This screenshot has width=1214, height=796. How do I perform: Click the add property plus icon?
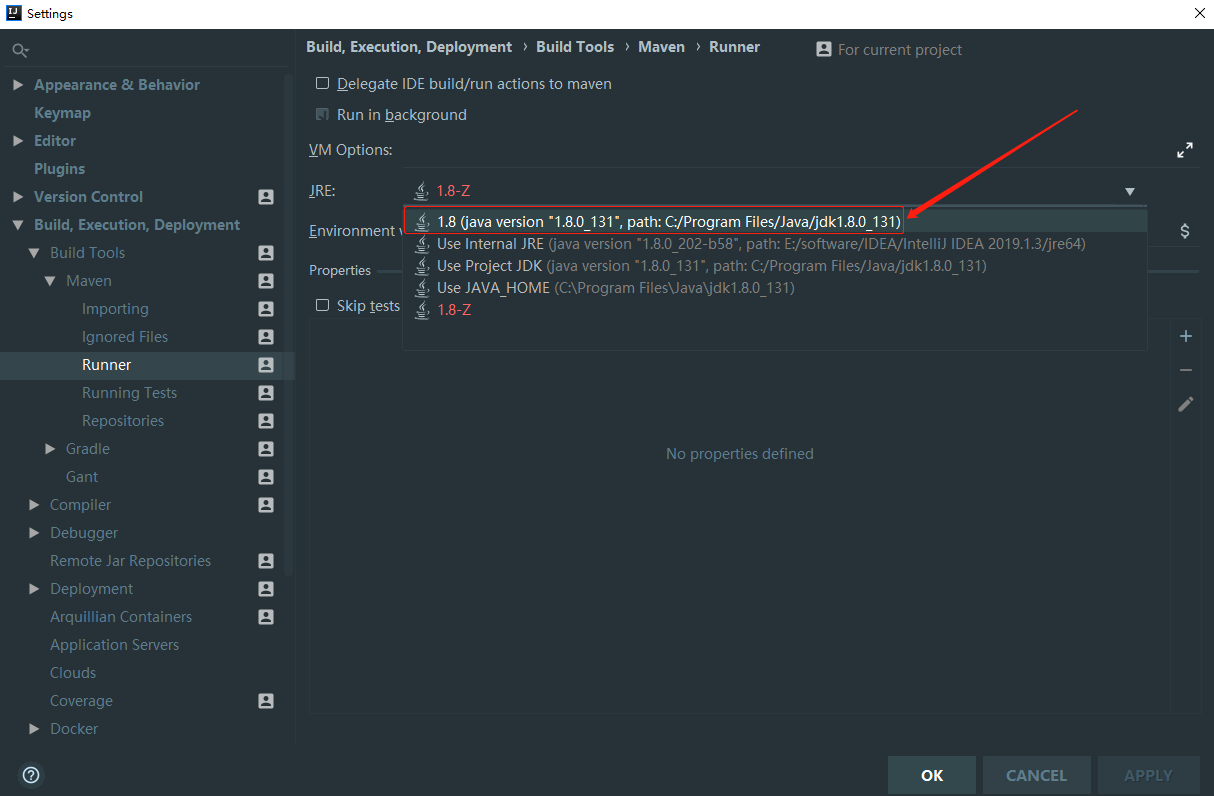pos(1186,336)
